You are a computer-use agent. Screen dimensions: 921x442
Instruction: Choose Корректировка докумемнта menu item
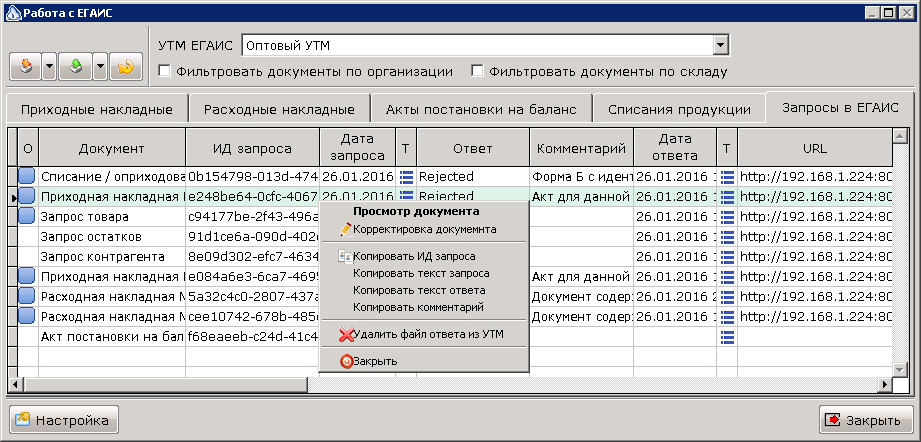pyautogui.click(x=423, y=230)
